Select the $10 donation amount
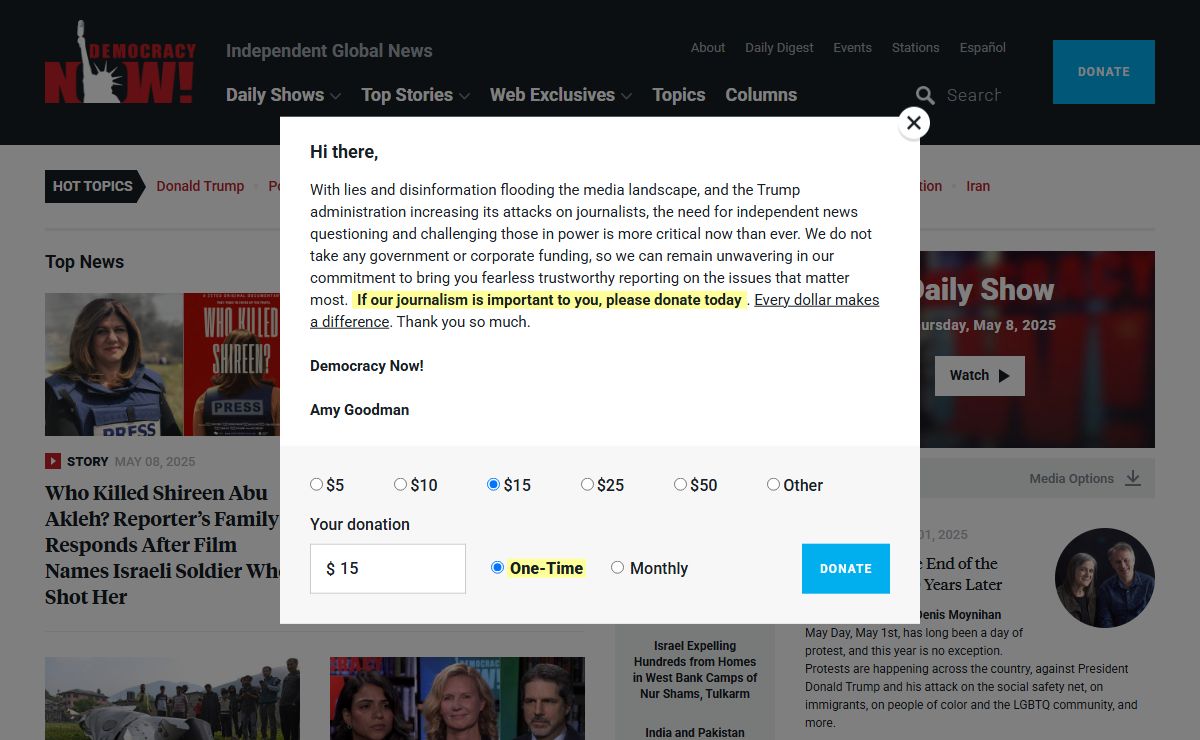 coord(400,484)
